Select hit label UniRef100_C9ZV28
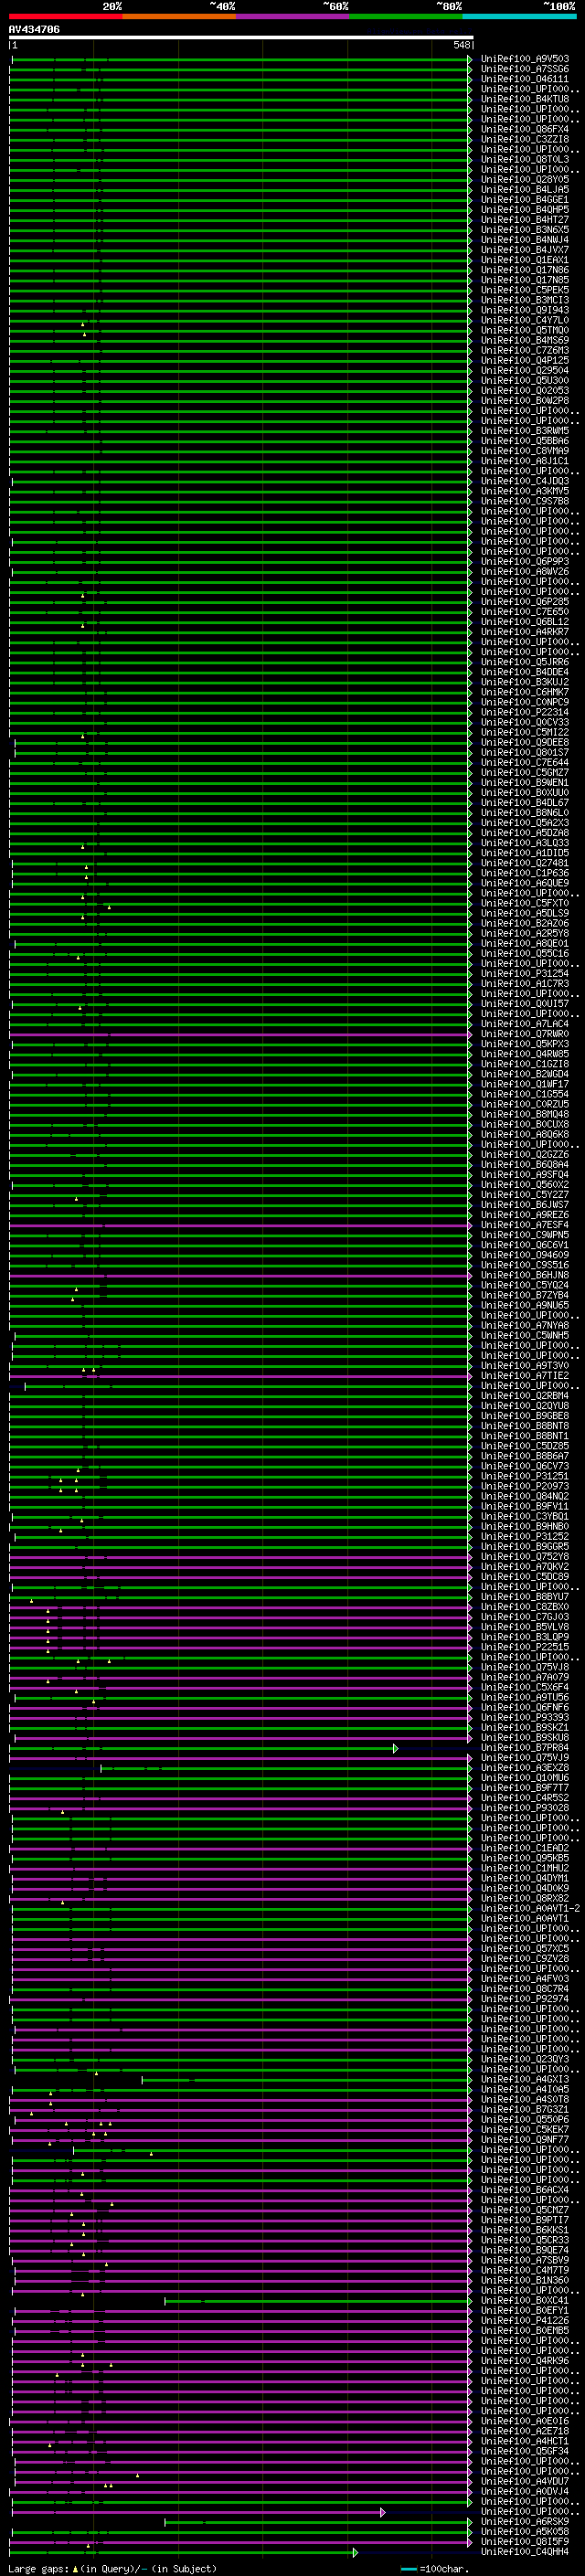Image resolution: width=585 pixels, height=2576 pixels. pyautogui.click(x=525, y=1958)
